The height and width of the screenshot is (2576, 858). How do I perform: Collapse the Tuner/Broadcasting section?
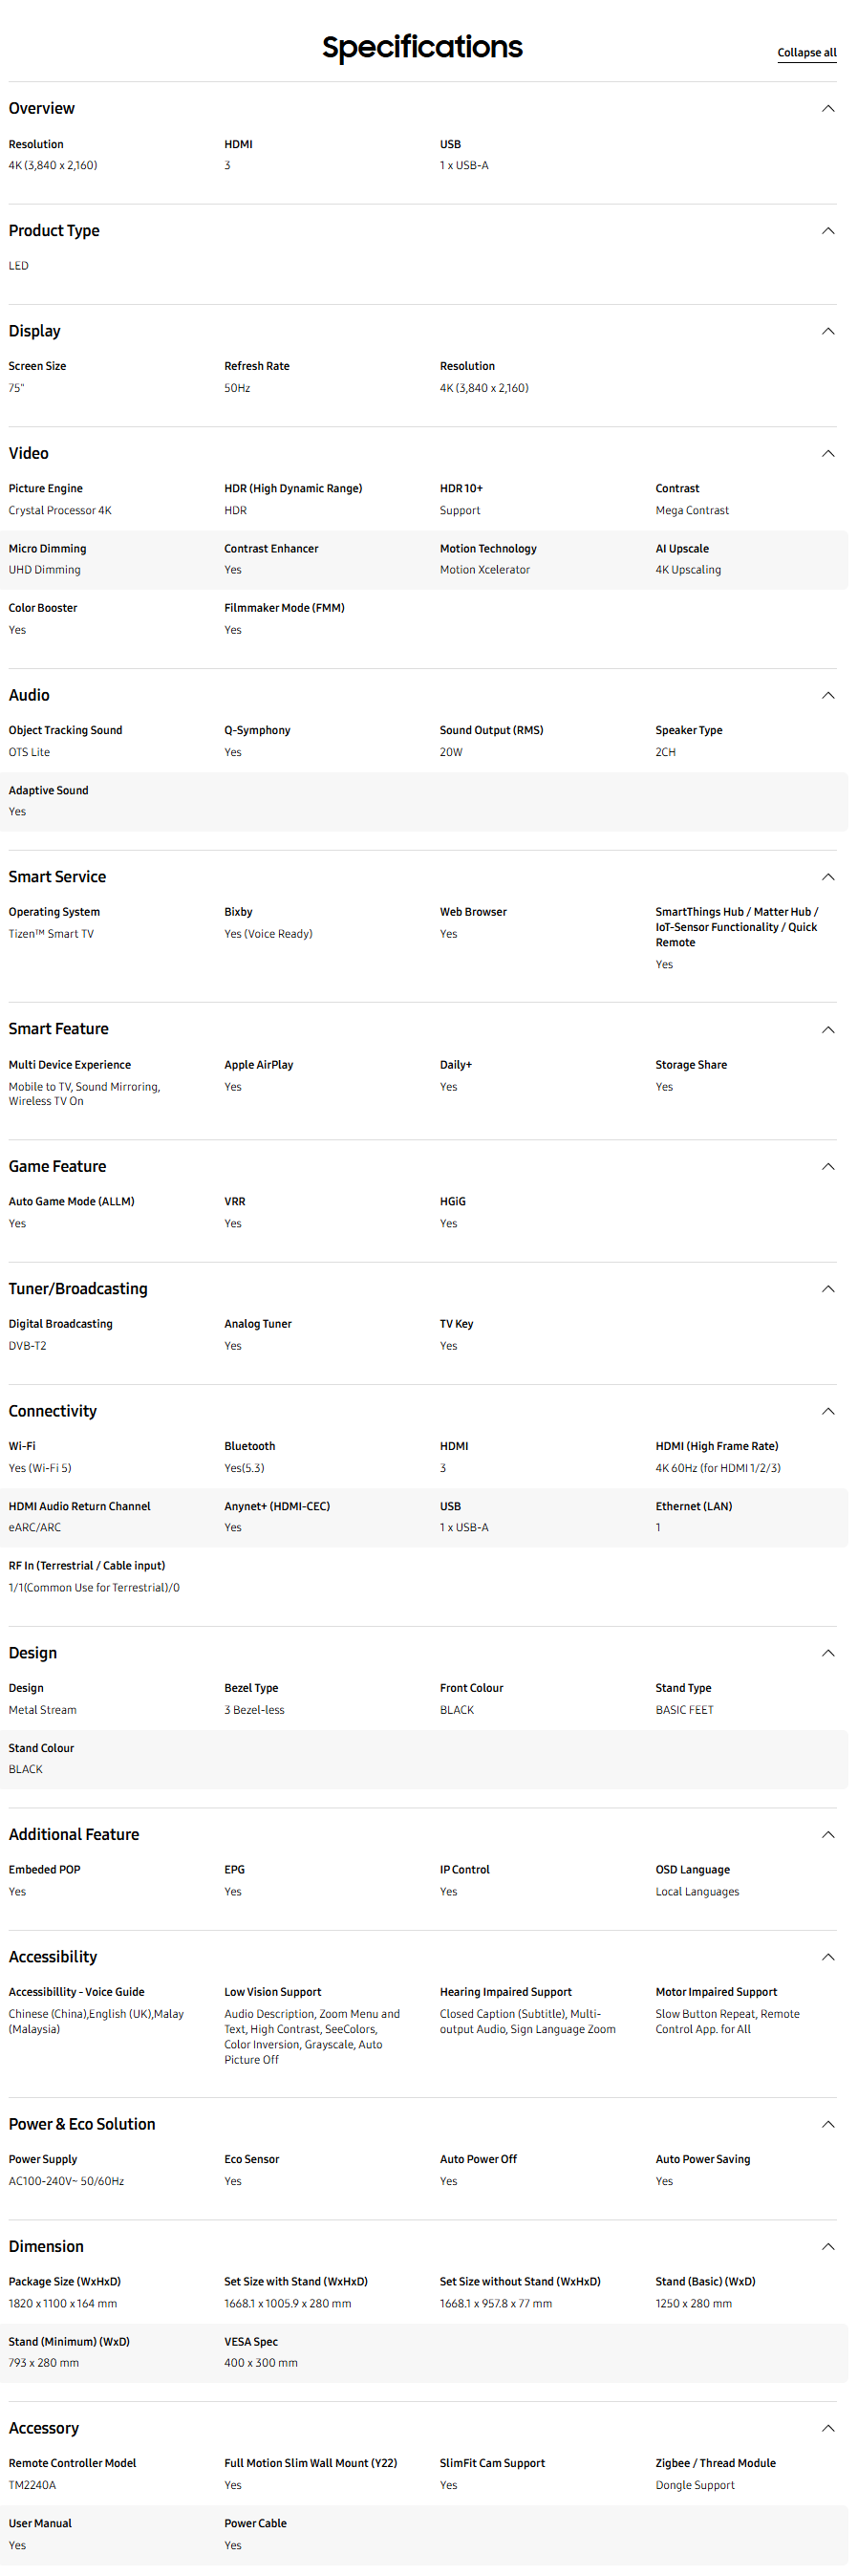pos(827,1289)
